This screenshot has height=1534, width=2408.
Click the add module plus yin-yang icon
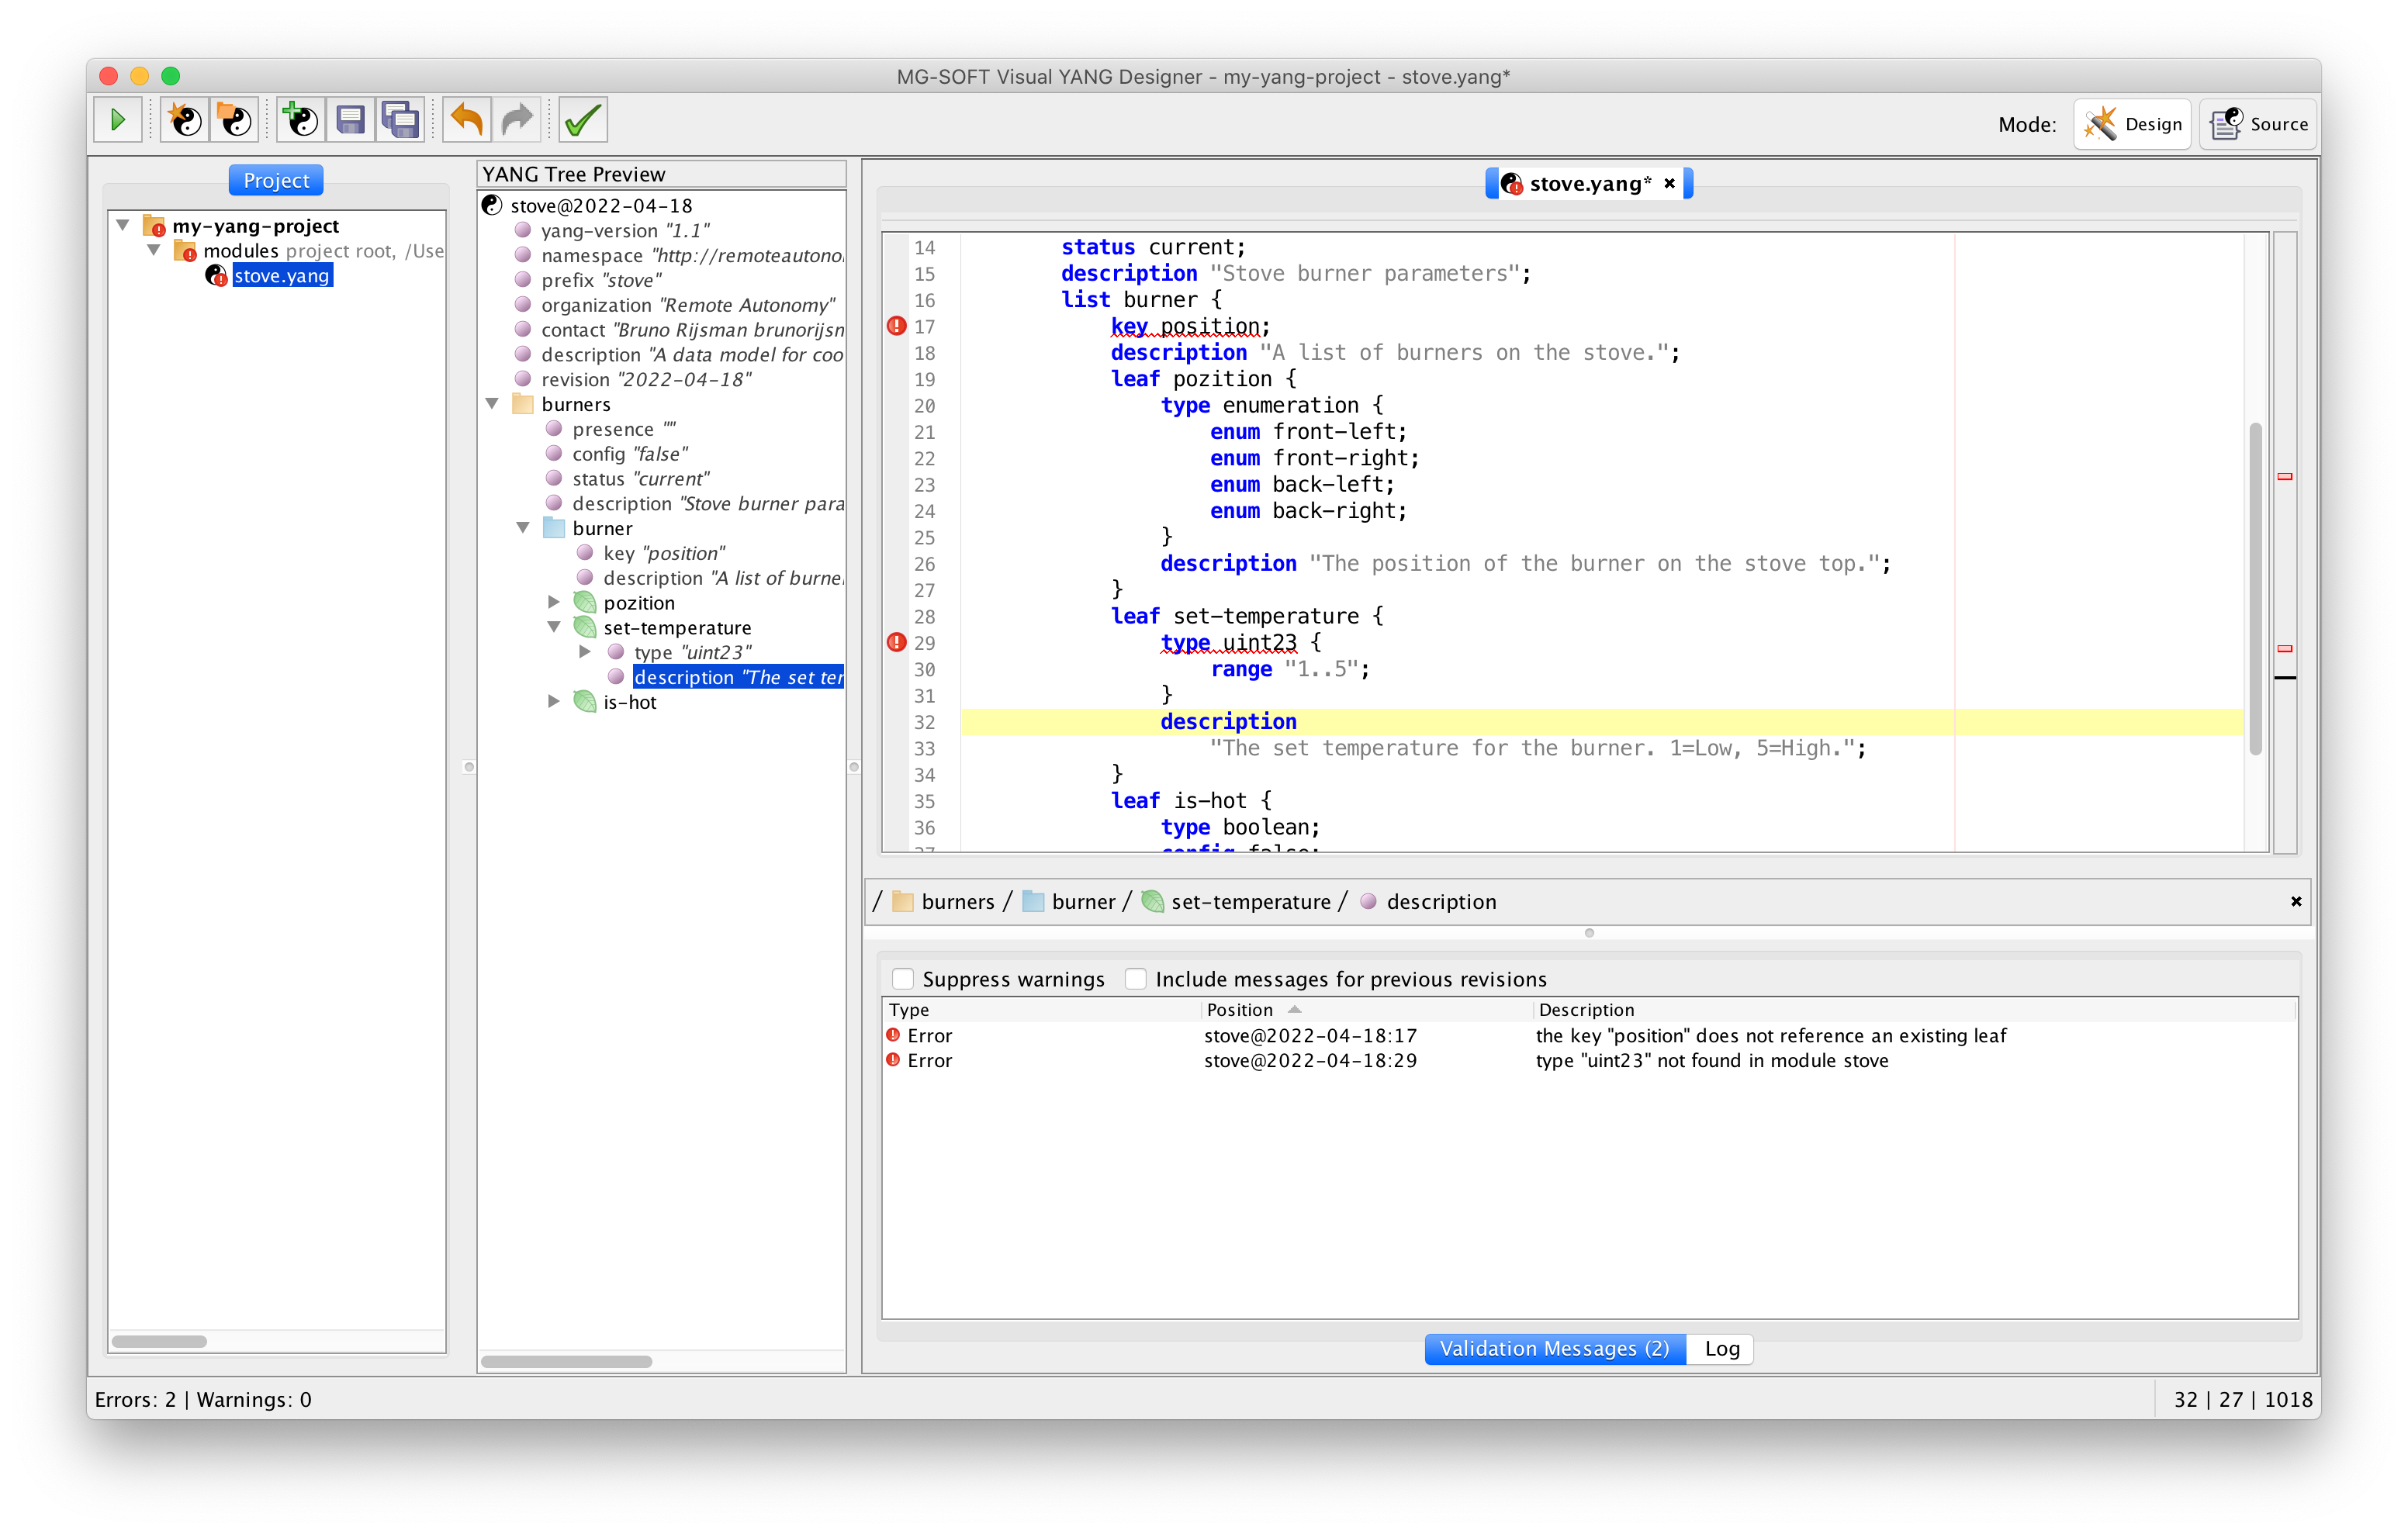click(x=300, y=121)
